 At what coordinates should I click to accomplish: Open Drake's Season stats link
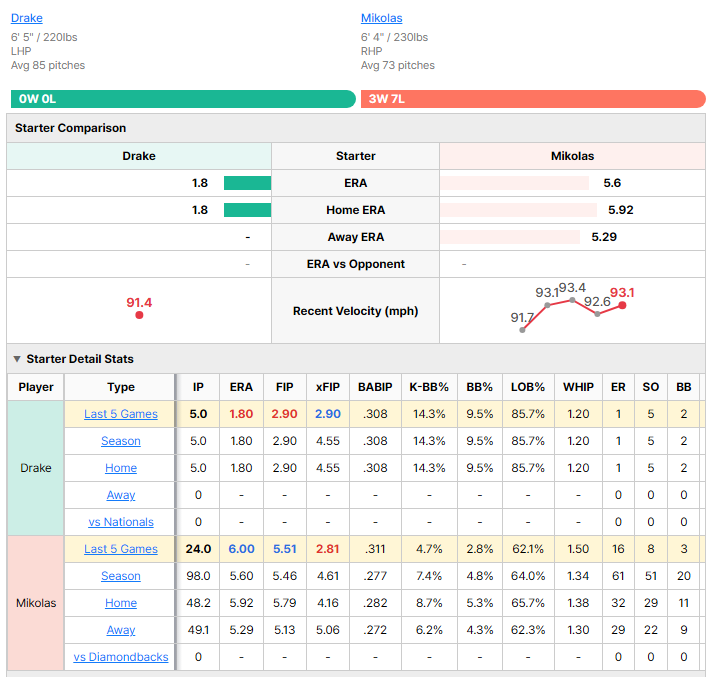[x=121, y=441]
